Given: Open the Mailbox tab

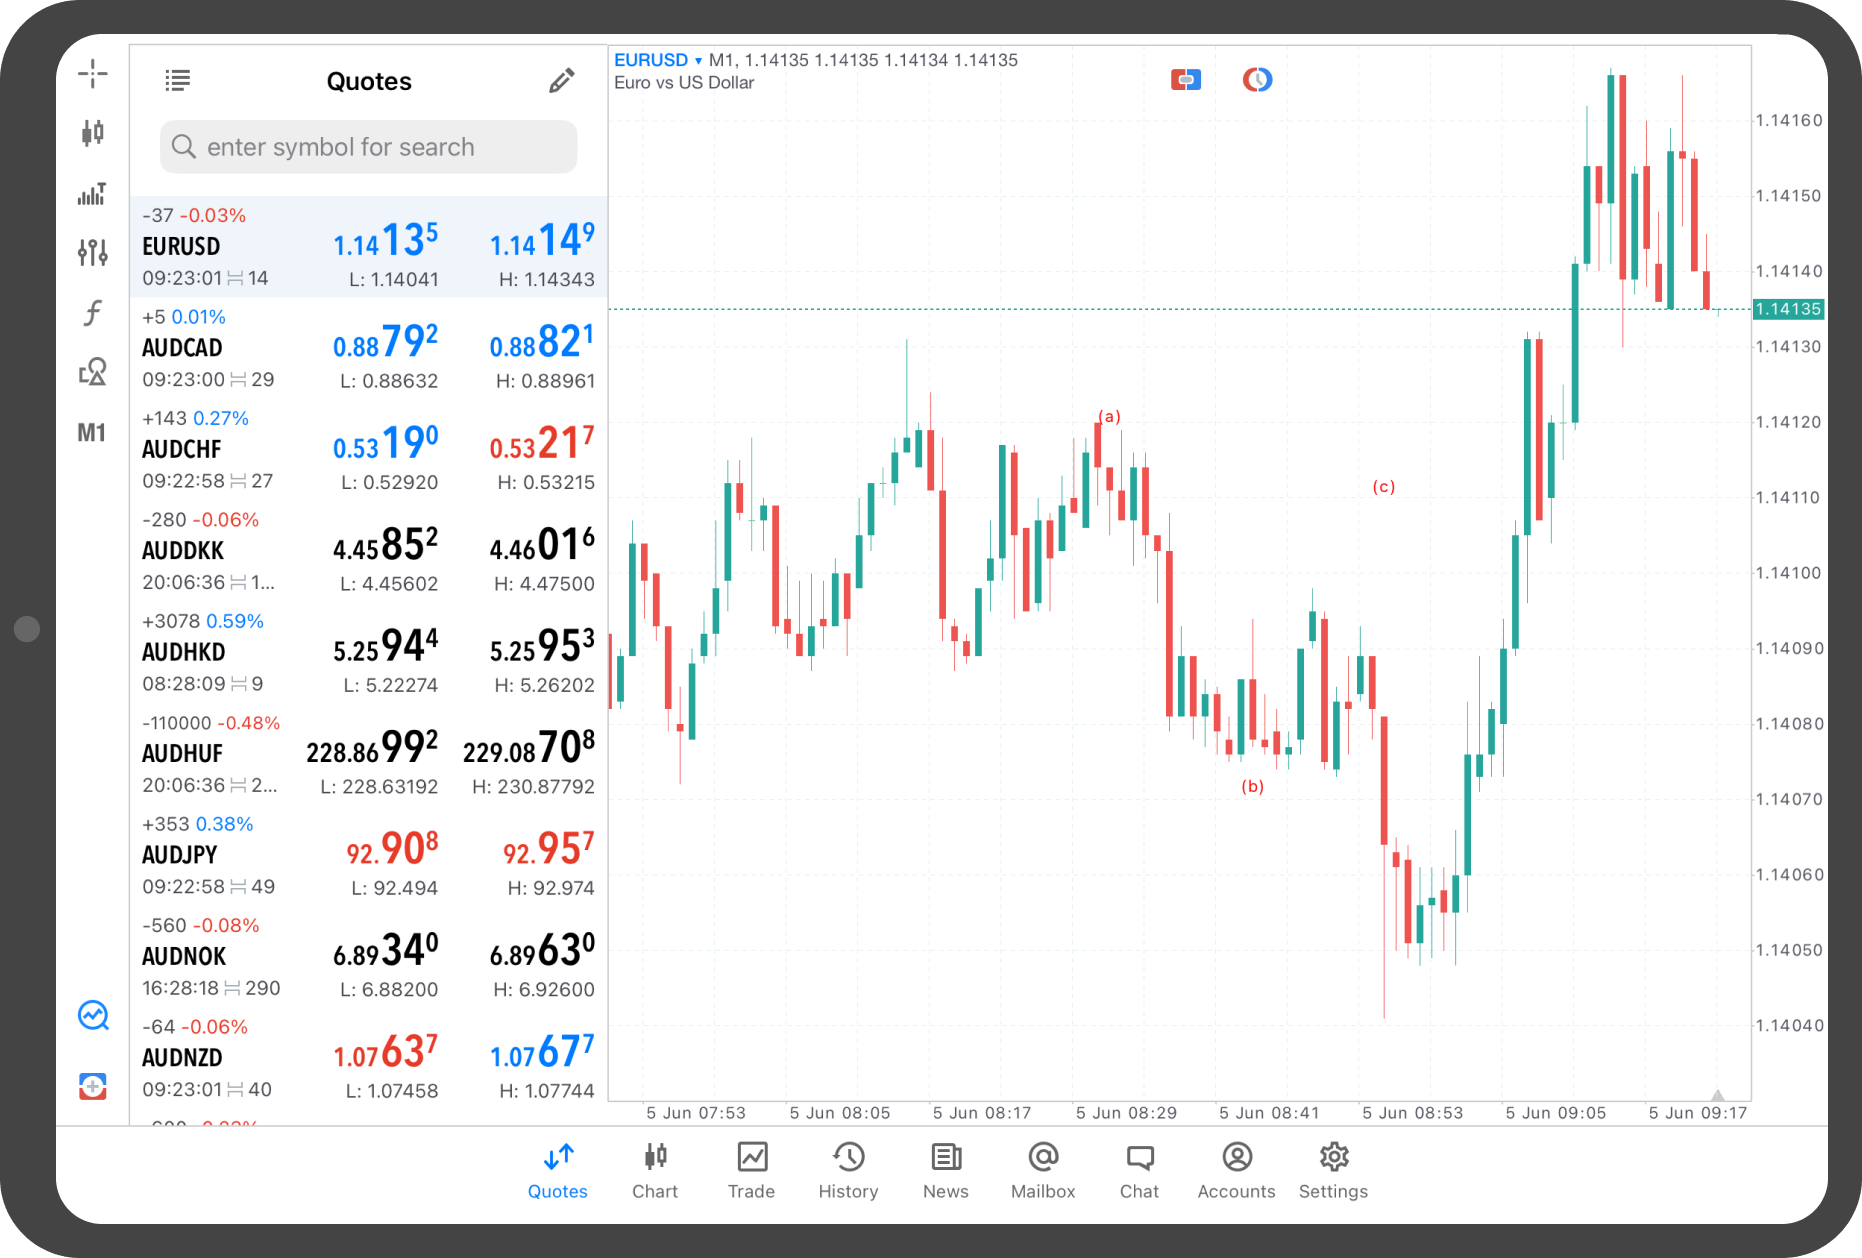Looking at the screenshot, I should coord(1043,1170).
